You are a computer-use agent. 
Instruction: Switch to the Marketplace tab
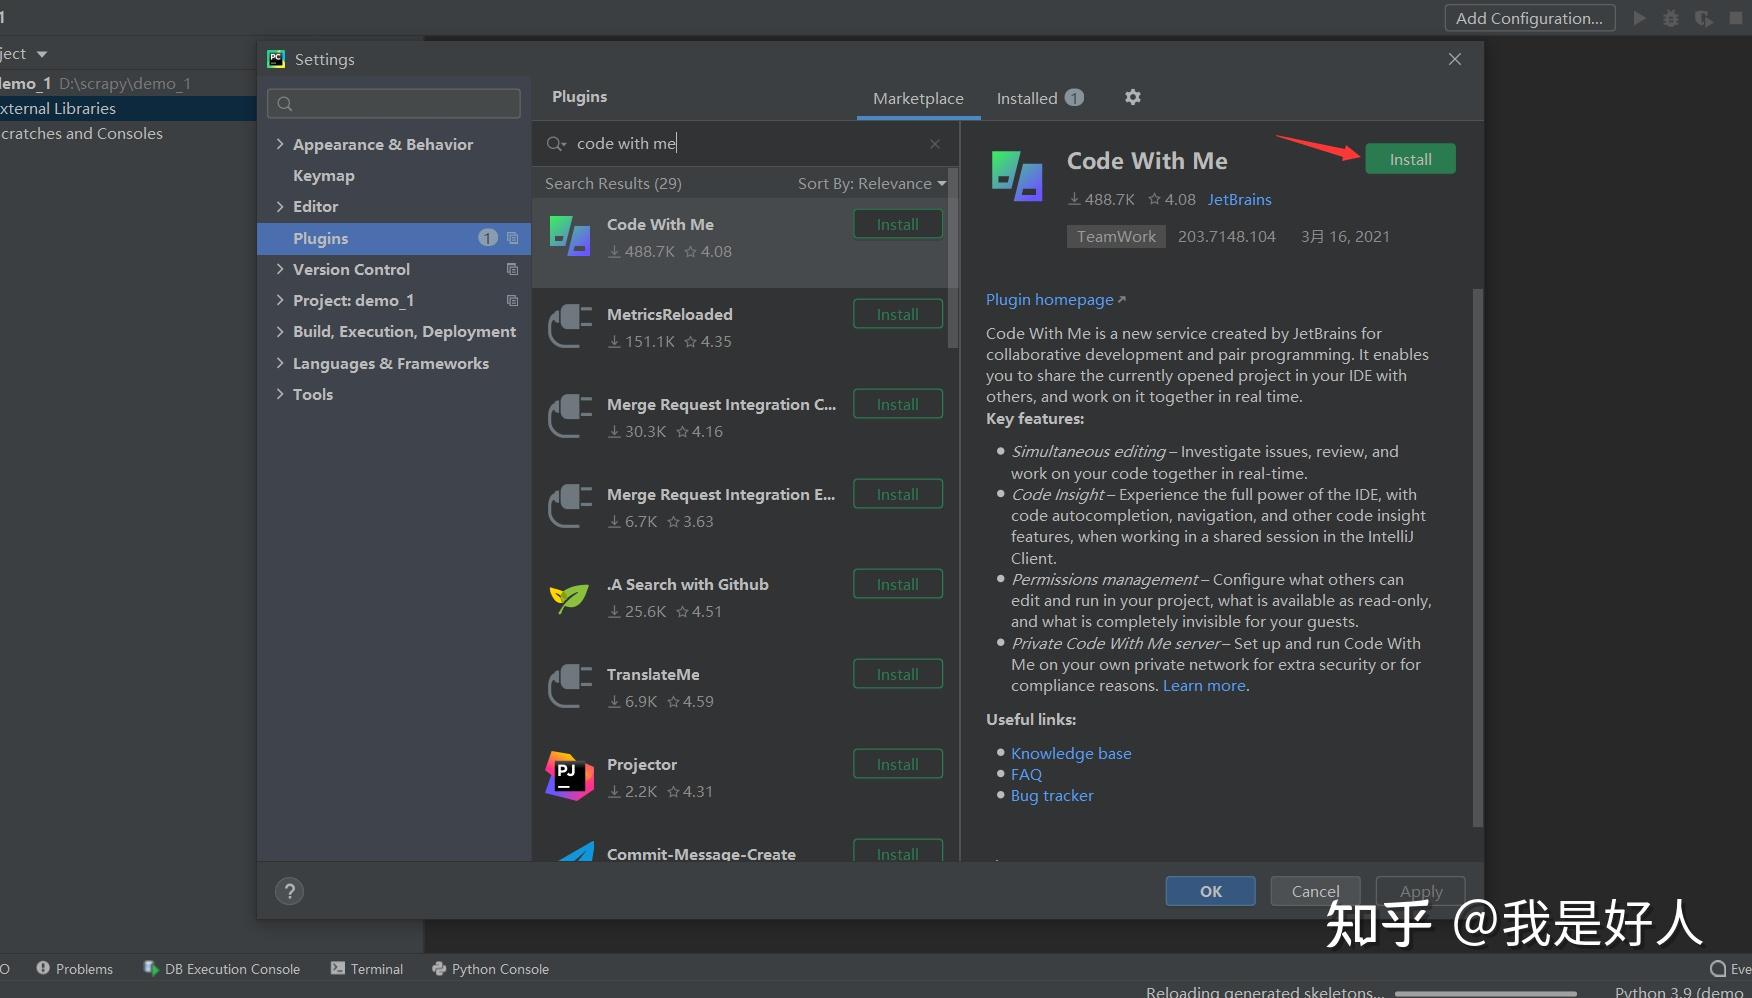(918, 98)
